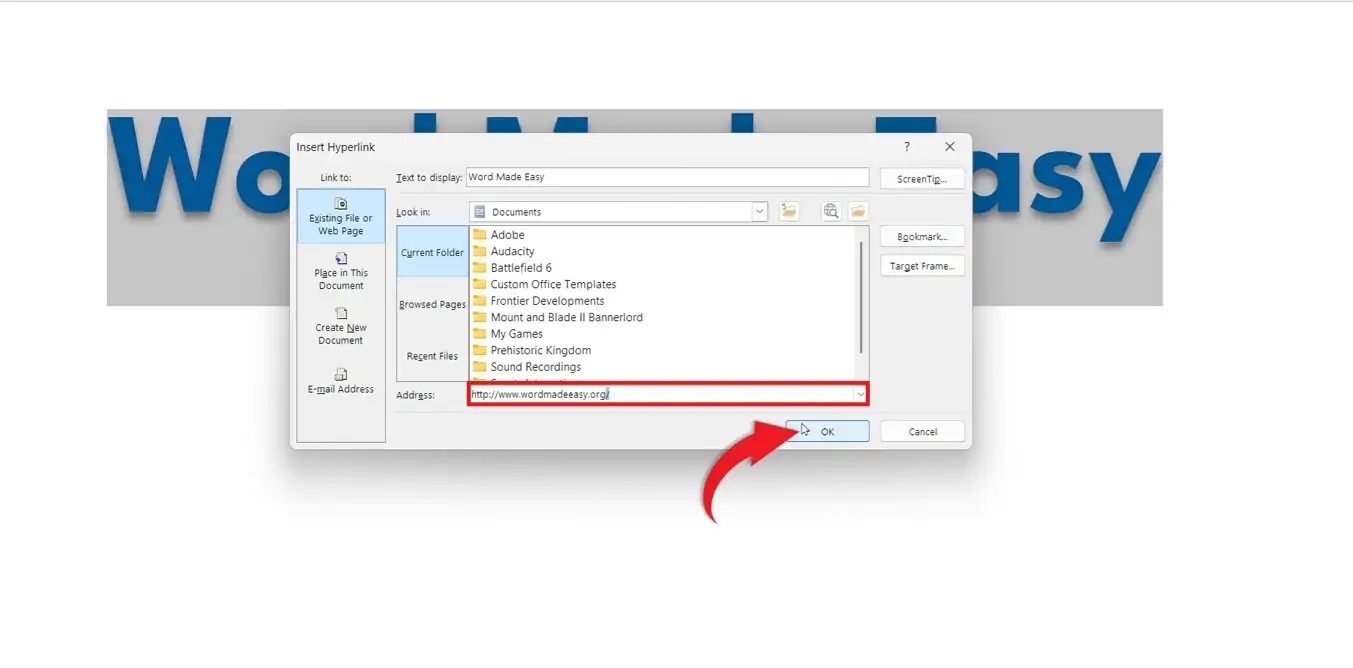This screenshot has width=1353, height=668.
Task: Select the Frontier Developments folder
Action: 538,301
